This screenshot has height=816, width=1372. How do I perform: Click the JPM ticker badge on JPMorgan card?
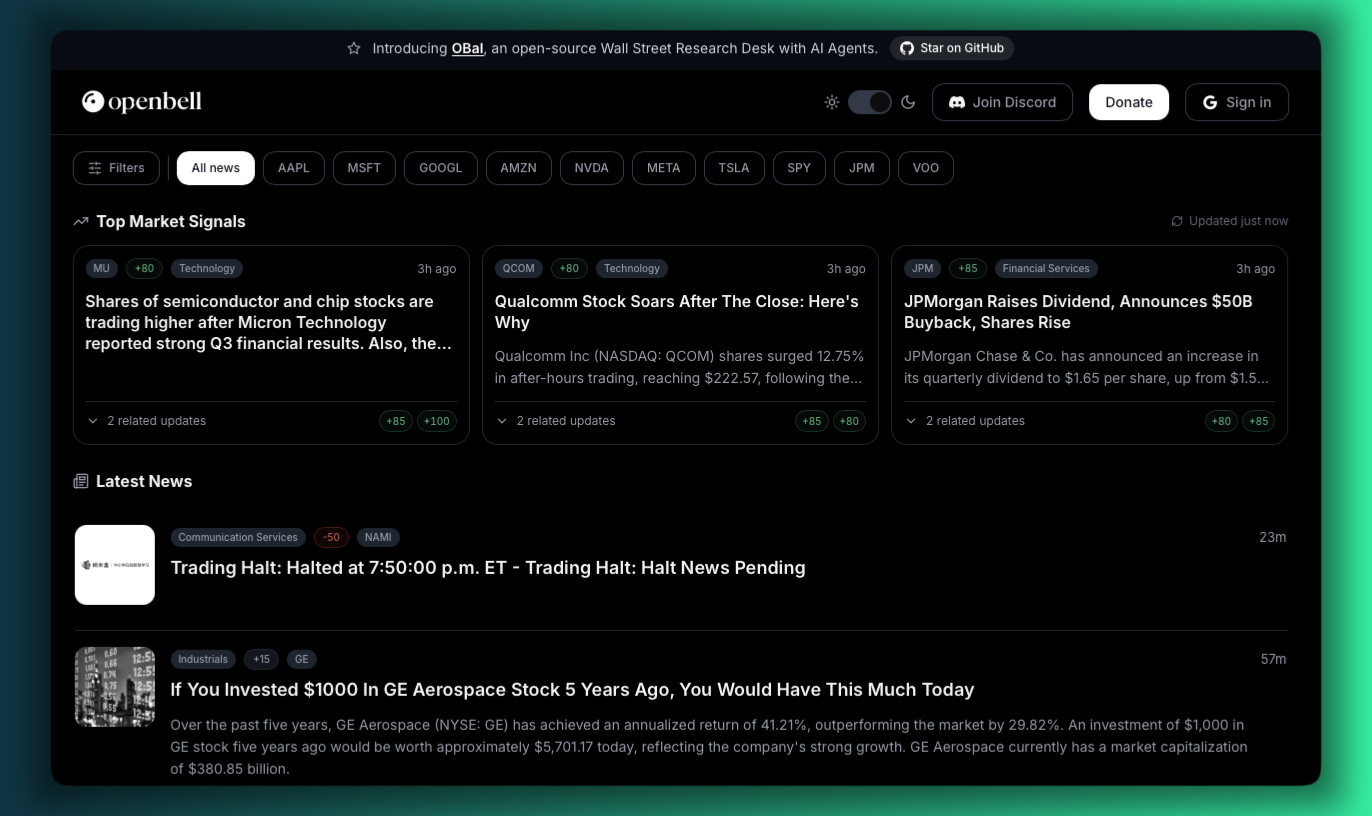tap(923, 268)
